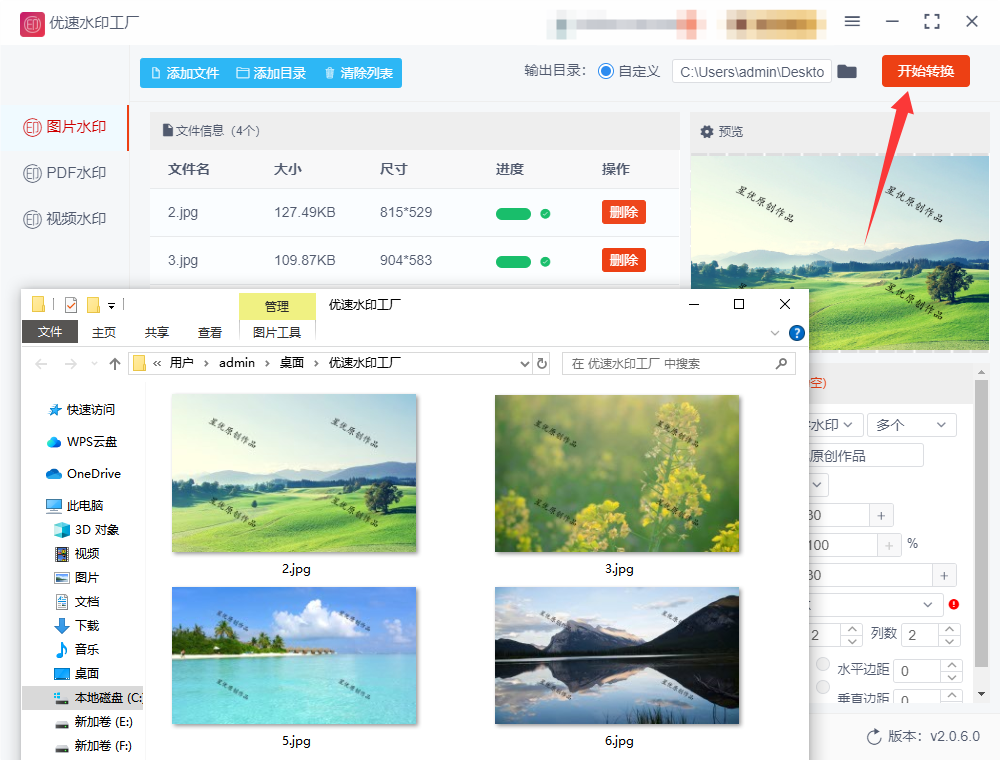Expand the Explorer ribbon chevron
1000x760 pixels.
(775, 333)
